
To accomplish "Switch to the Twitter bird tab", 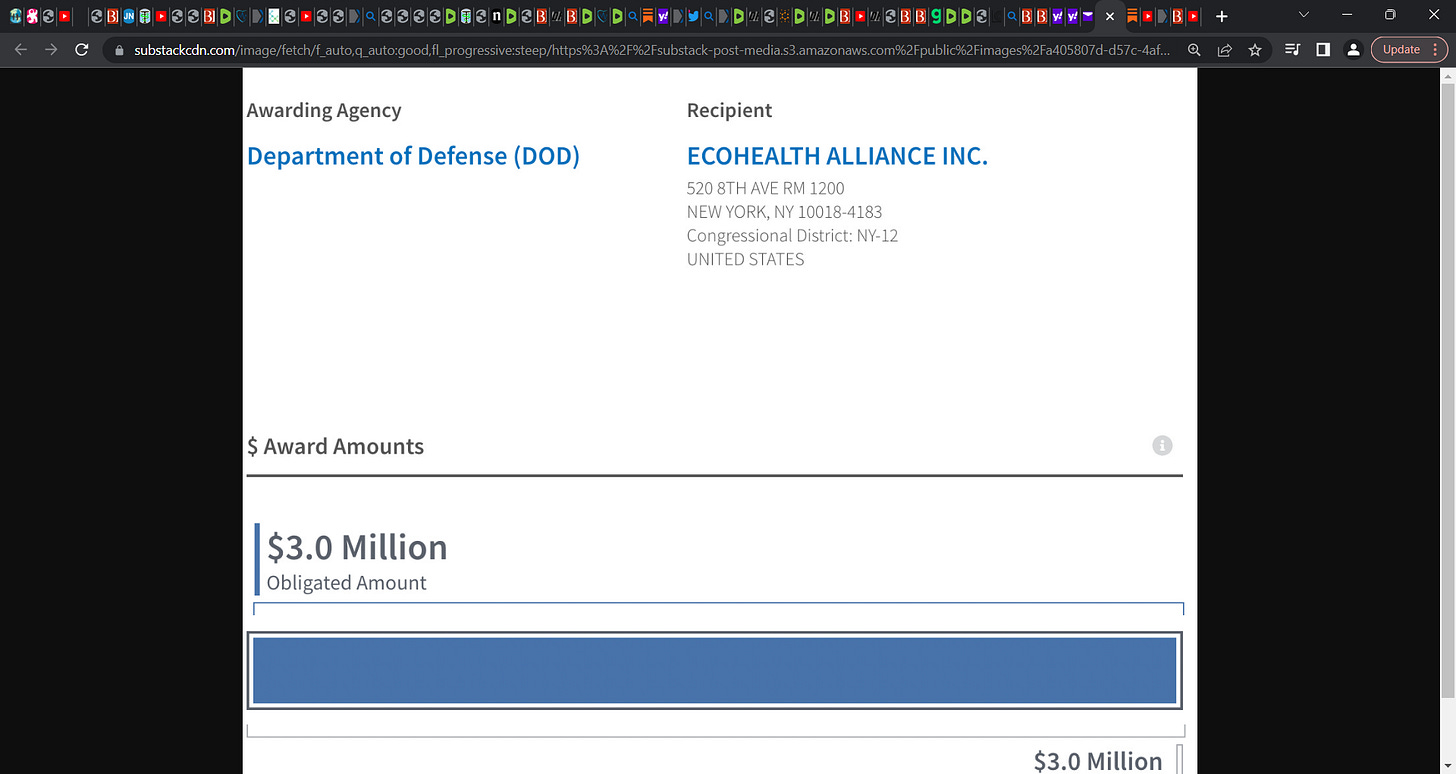I will [x=693, y=16].
